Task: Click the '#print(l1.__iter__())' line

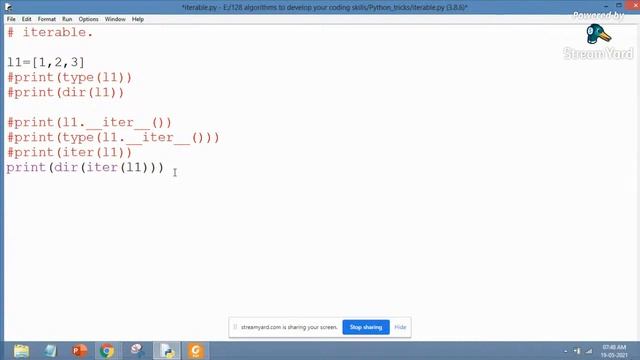Action: (x=89, y=122)
